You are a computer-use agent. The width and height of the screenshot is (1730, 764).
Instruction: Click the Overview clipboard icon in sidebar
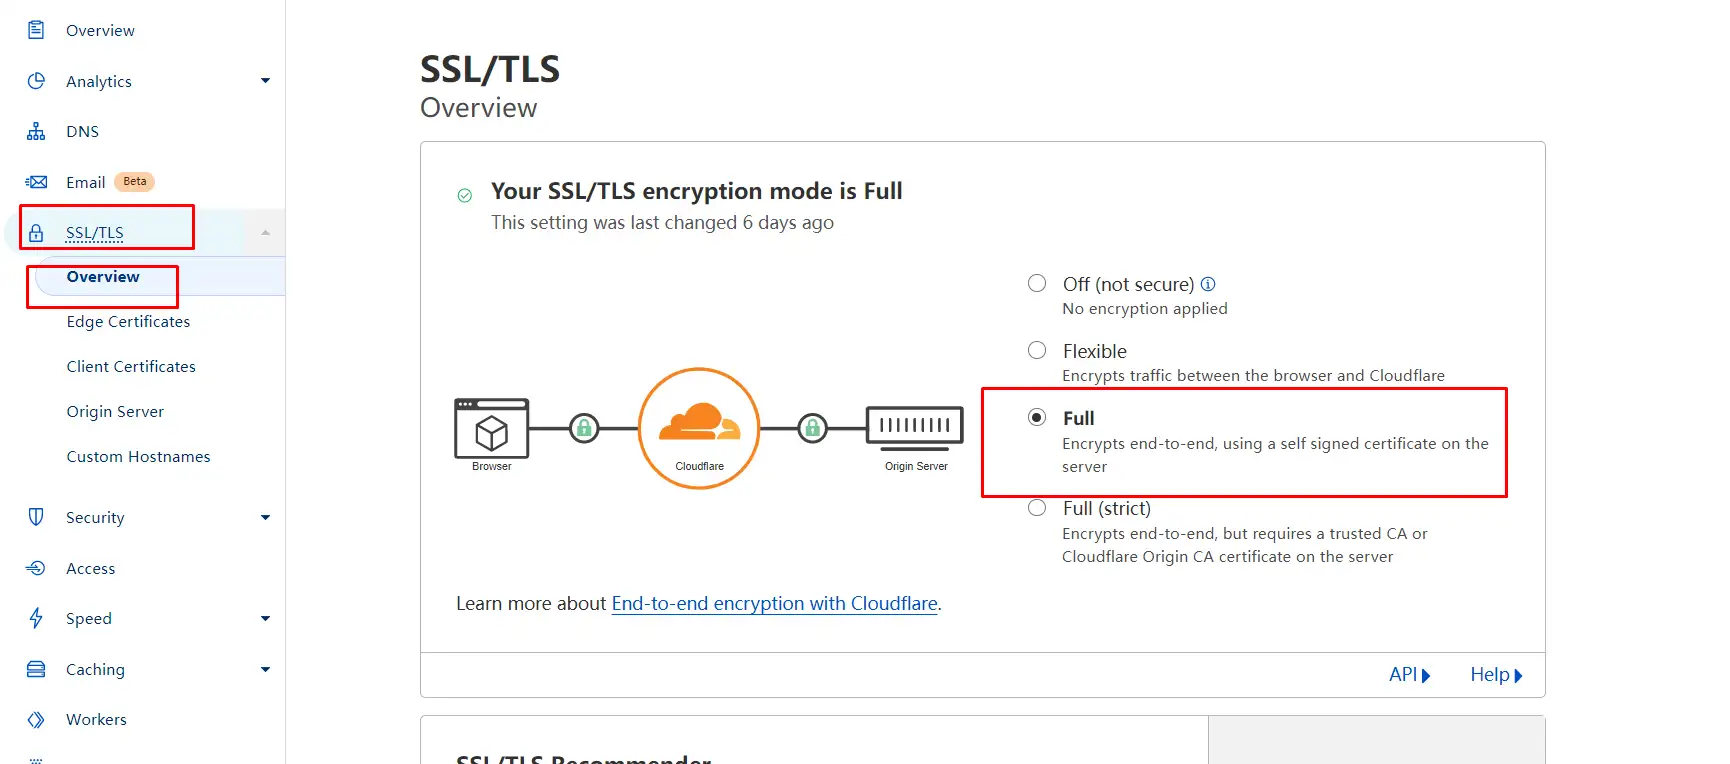[x=36, y=30]
